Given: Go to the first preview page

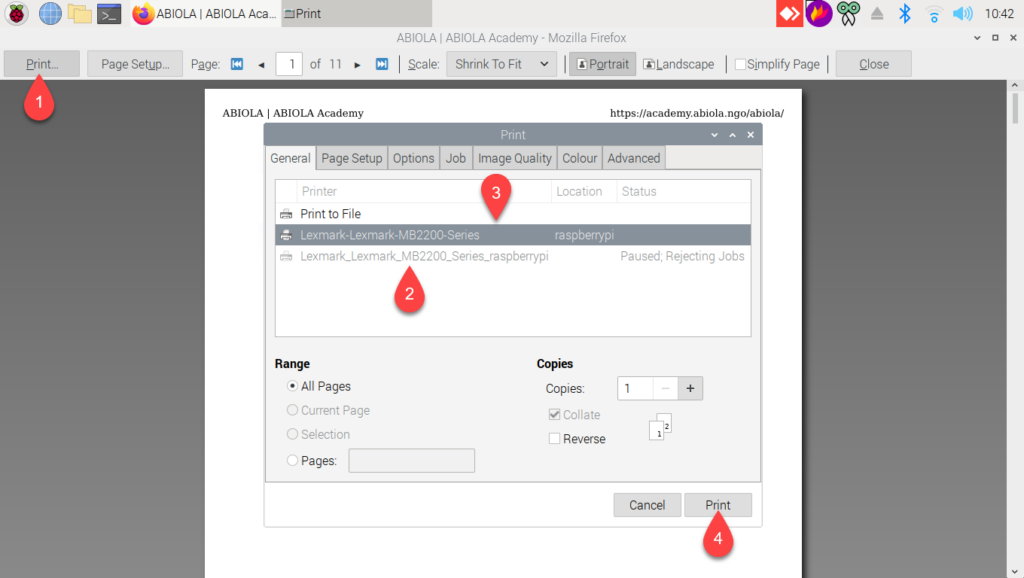Looking at the screenshot, I should [237, 64].
